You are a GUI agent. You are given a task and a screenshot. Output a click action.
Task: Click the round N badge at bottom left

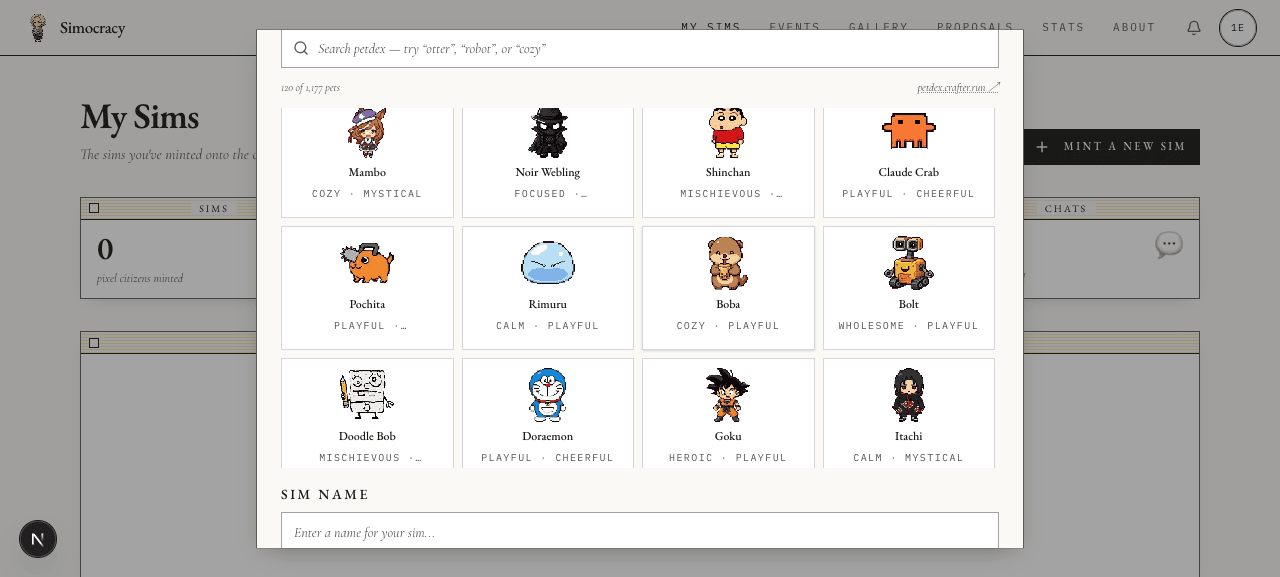coord(38,539)
